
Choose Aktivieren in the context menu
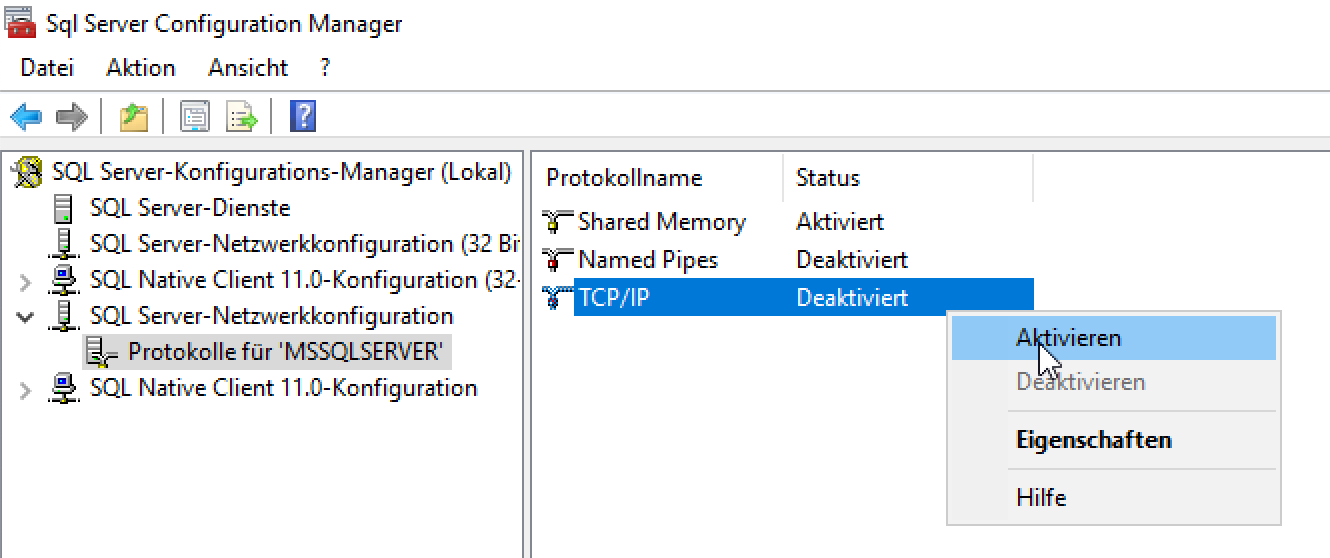(x=1068, y=338)
